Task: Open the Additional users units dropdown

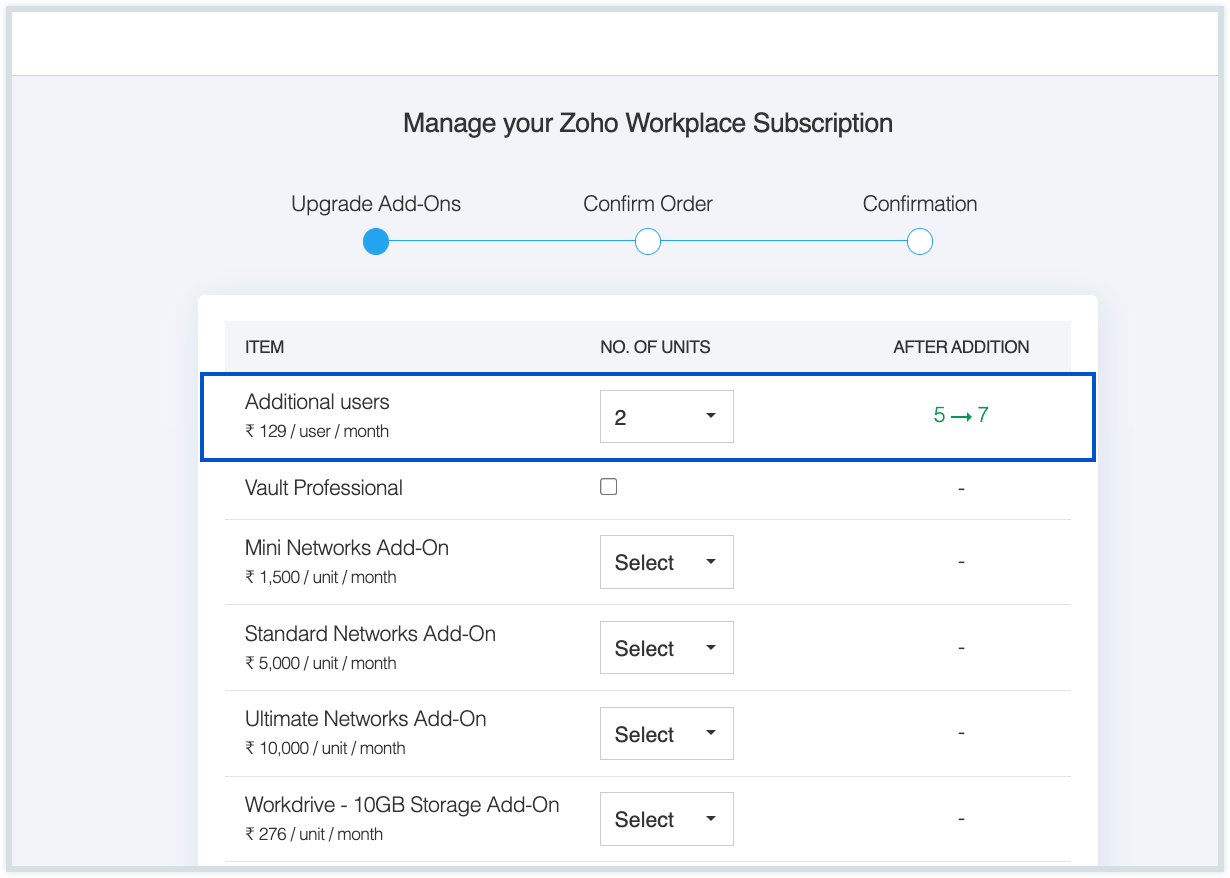Action: pos(666,417)
